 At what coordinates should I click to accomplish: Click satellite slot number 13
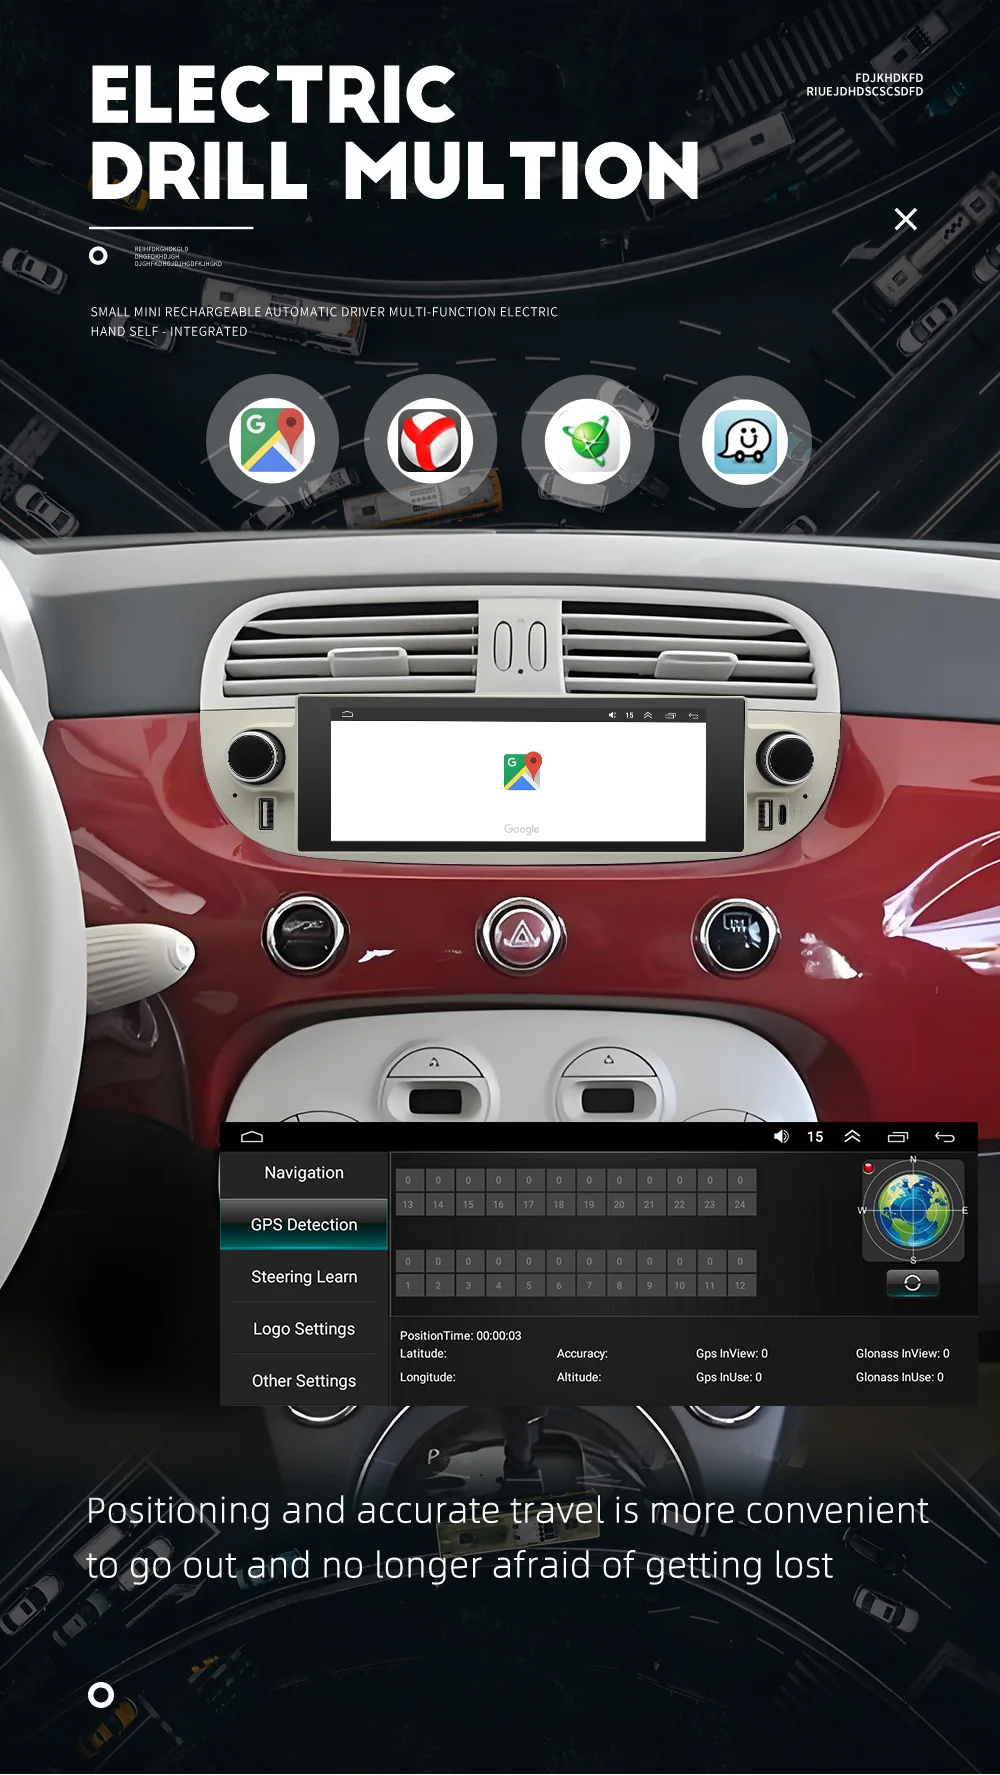[408, 1205]
